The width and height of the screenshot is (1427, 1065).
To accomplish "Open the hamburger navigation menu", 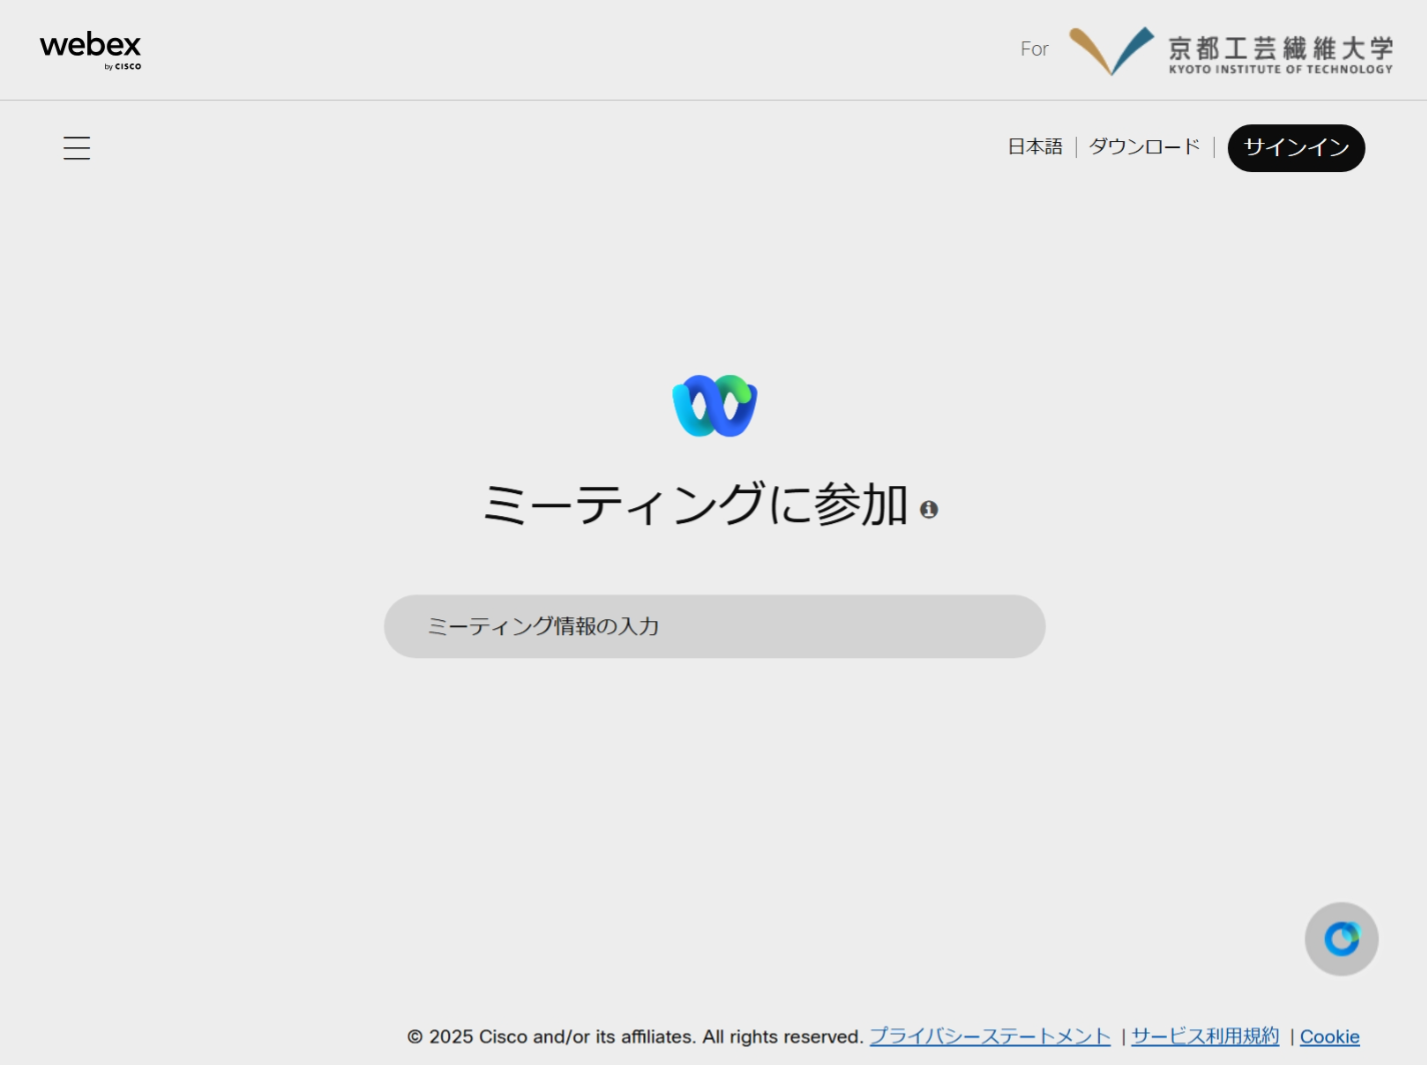I will tap(77, 148).
